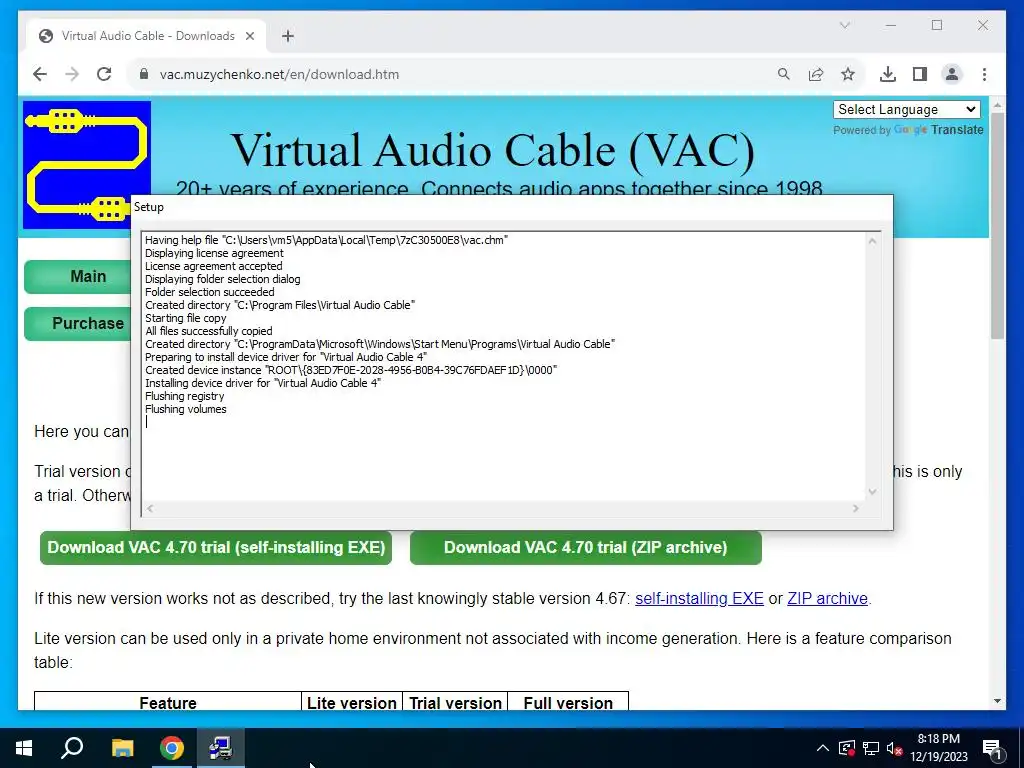Open the notification center icon
The image size is (1024, 768).
993,749
